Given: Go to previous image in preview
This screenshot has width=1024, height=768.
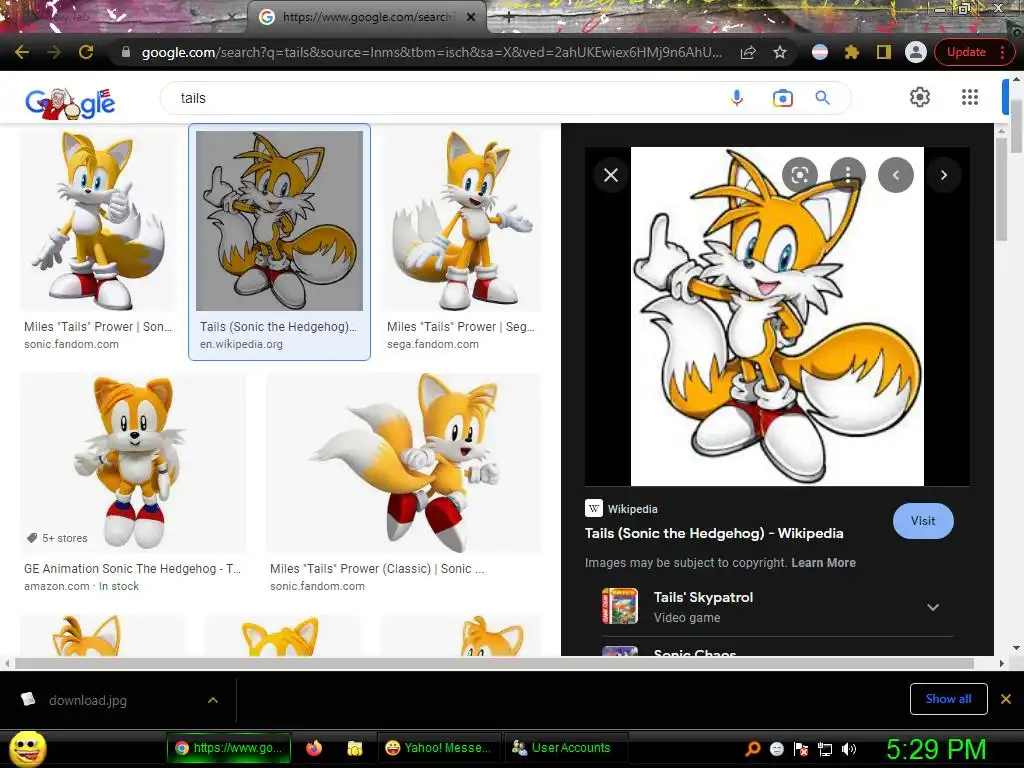Looking at the screenshot, I should pos(895,175).
